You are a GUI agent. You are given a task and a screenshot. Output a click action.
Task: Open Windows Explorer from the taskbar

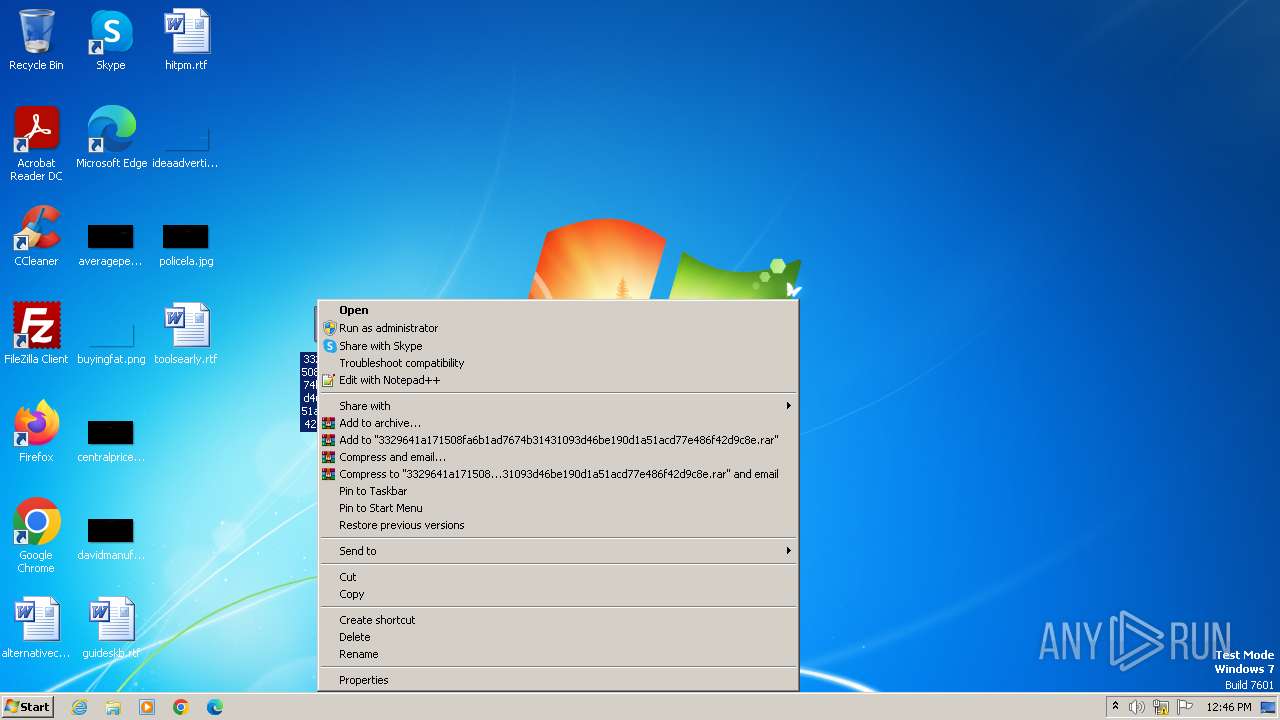pyautogui.click(x=113, y=707)
